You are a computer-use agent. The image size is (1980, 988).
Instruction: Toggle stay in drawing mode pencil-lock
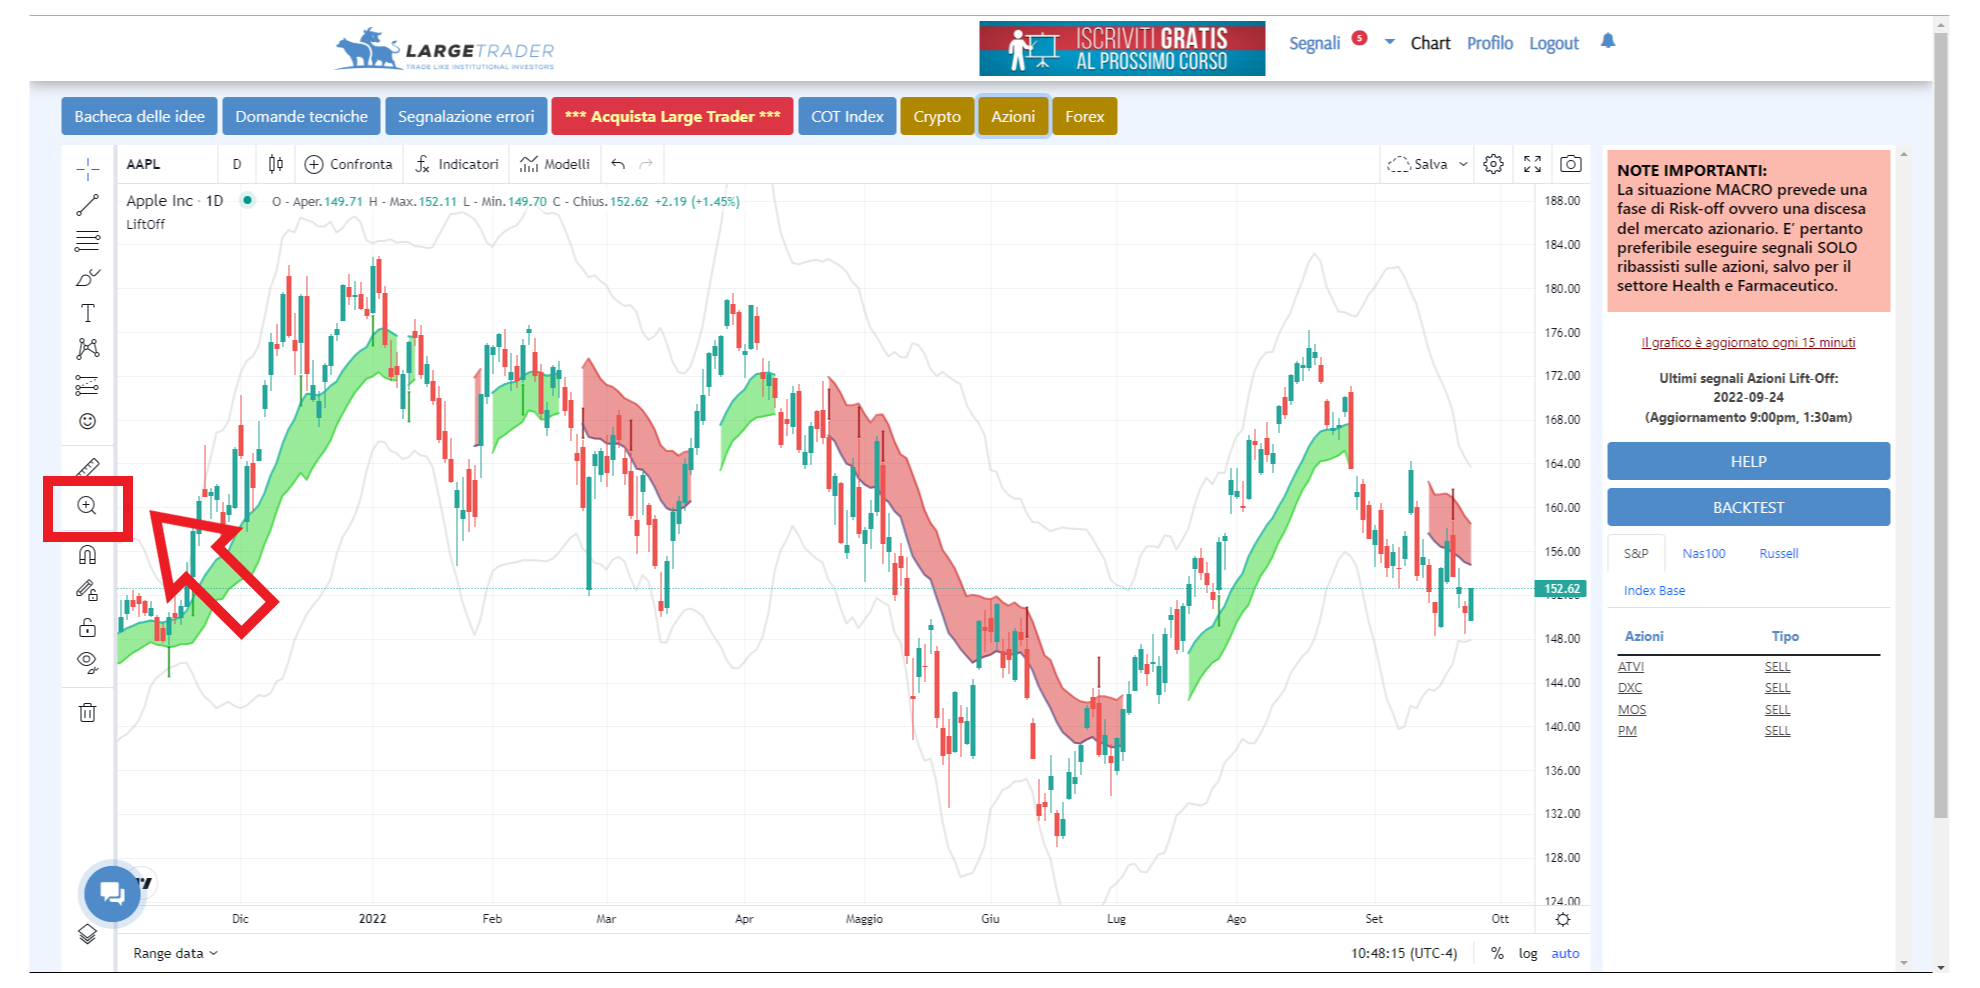[88, 591]
